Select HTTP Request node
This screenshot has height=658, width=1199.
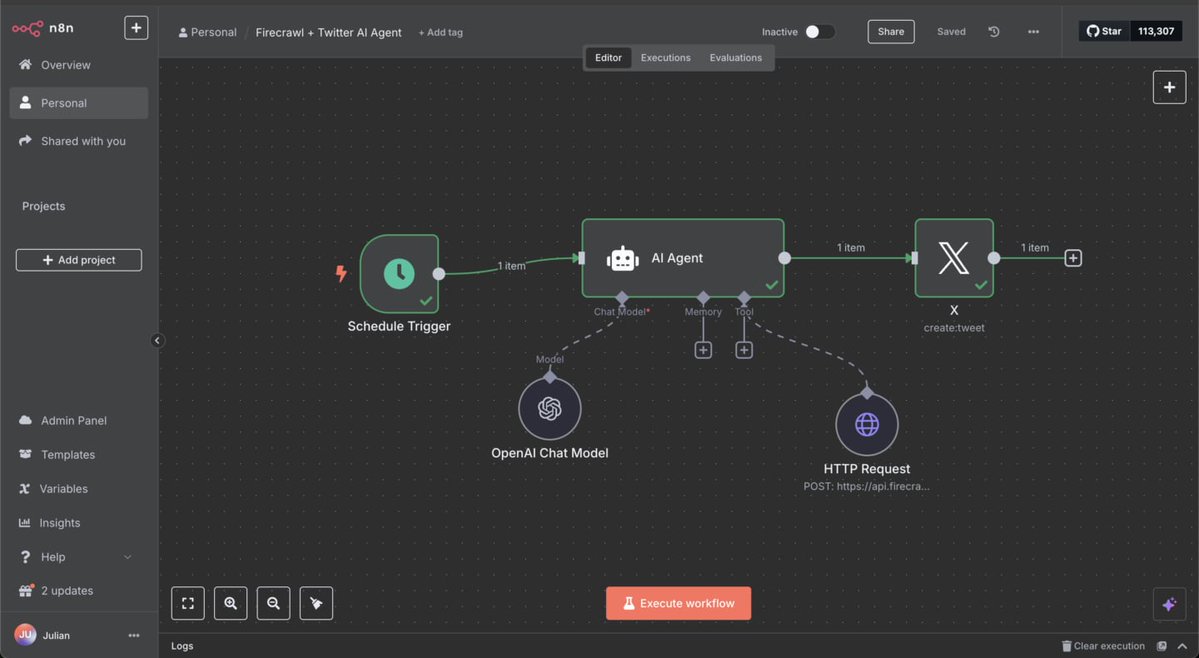(x=866, y=424)
